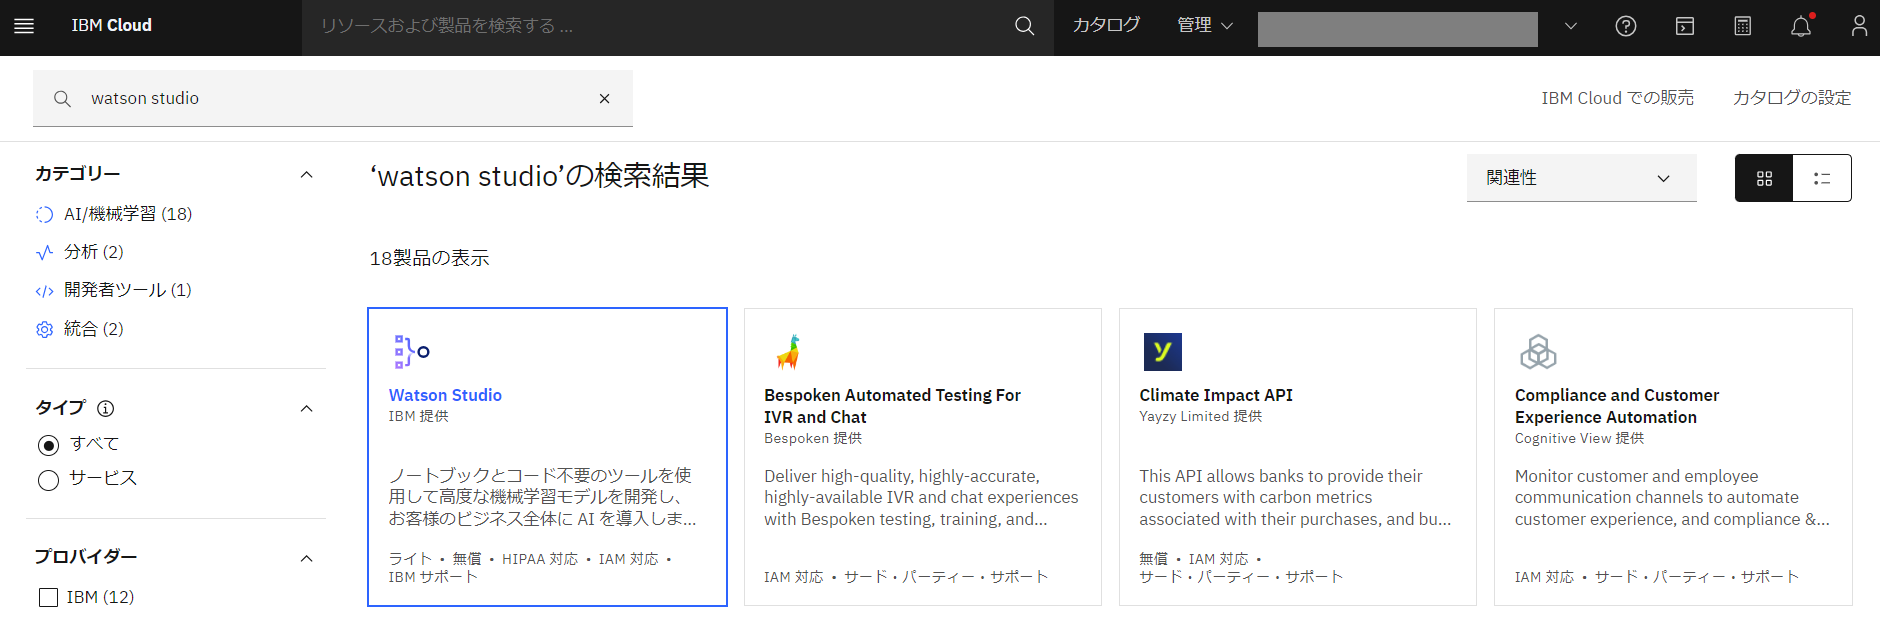Open the 管理 menu in header
This screenshot has height=617, width=1880.
click(1205, 26)
